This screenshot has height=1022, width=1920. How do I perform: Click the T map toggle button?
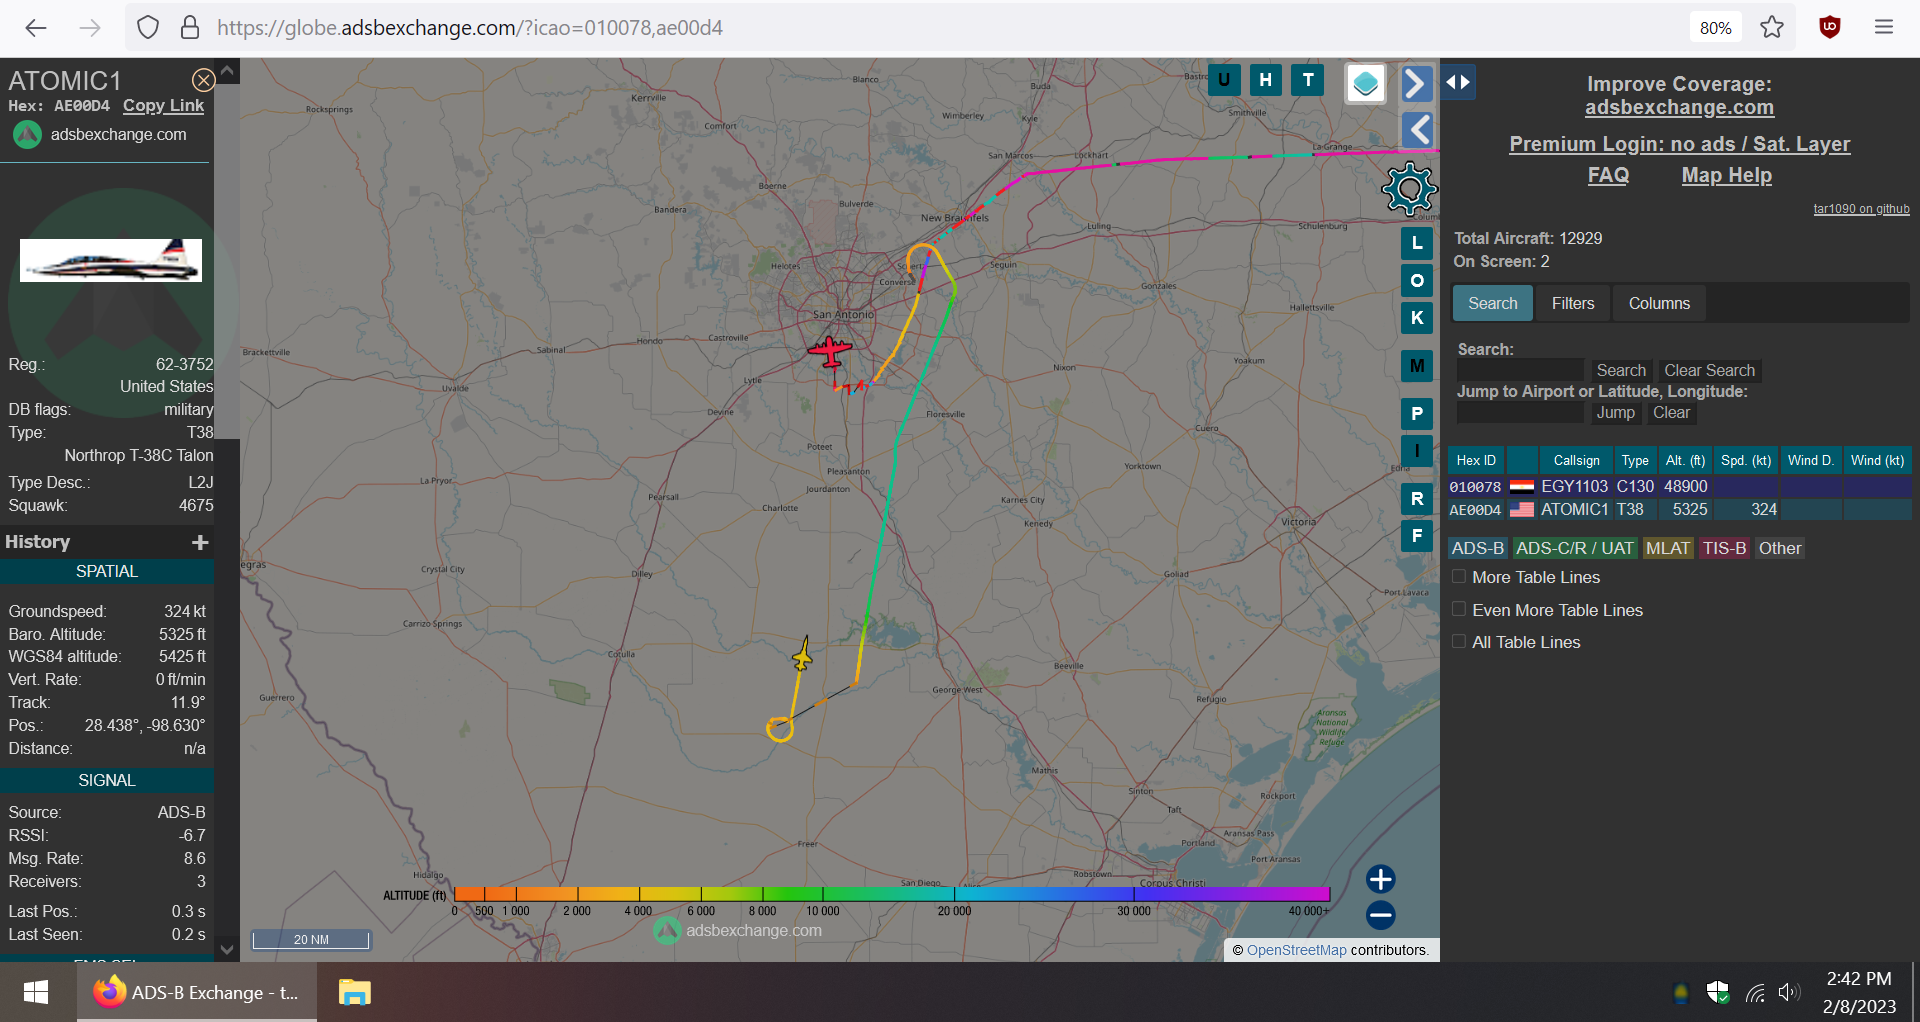pyautogui.click(x=1308, y=80)
